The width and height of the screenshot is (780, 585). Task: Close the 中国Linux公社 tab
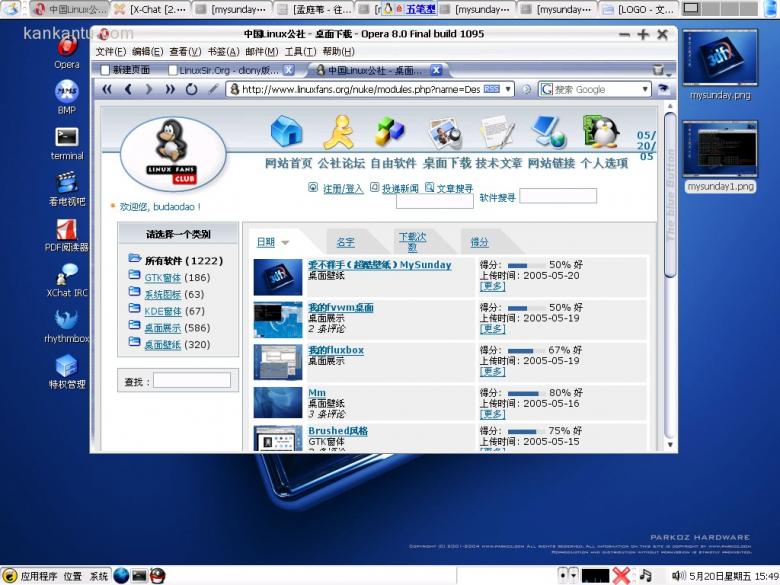click(436, 70)
